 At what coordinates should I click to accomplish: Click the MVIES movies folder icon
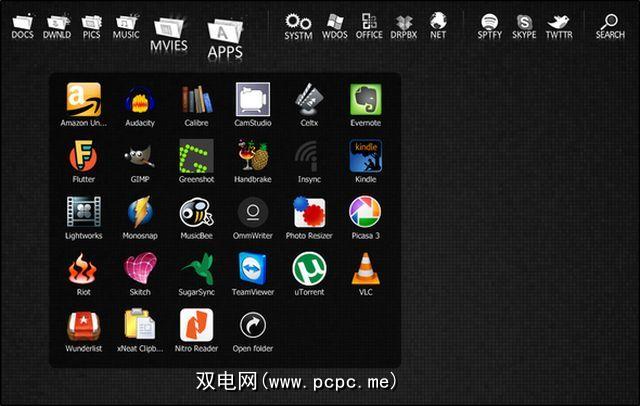169,34
